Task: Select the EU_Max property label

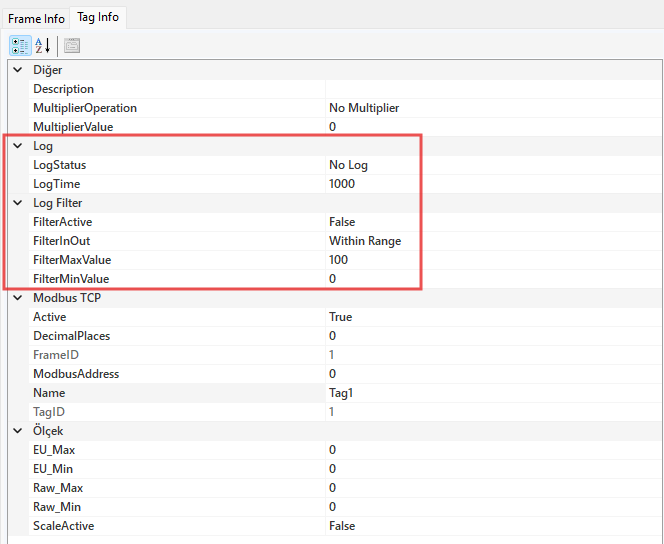Action: tap(54, 450)
